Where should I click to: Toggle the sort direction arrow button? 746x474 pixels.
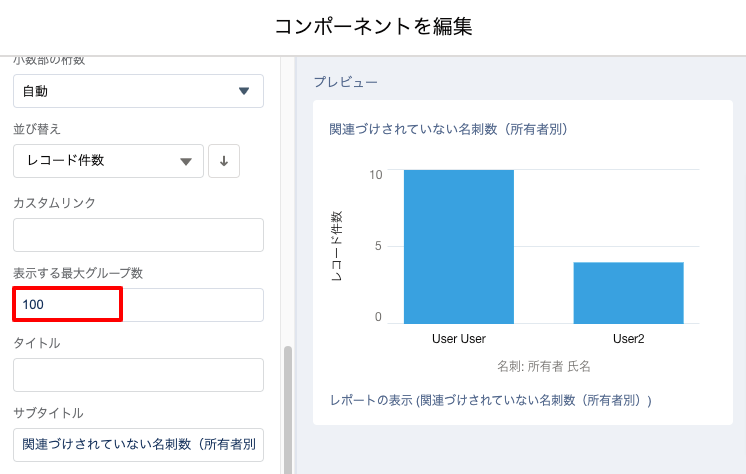[x=224, y=161]
